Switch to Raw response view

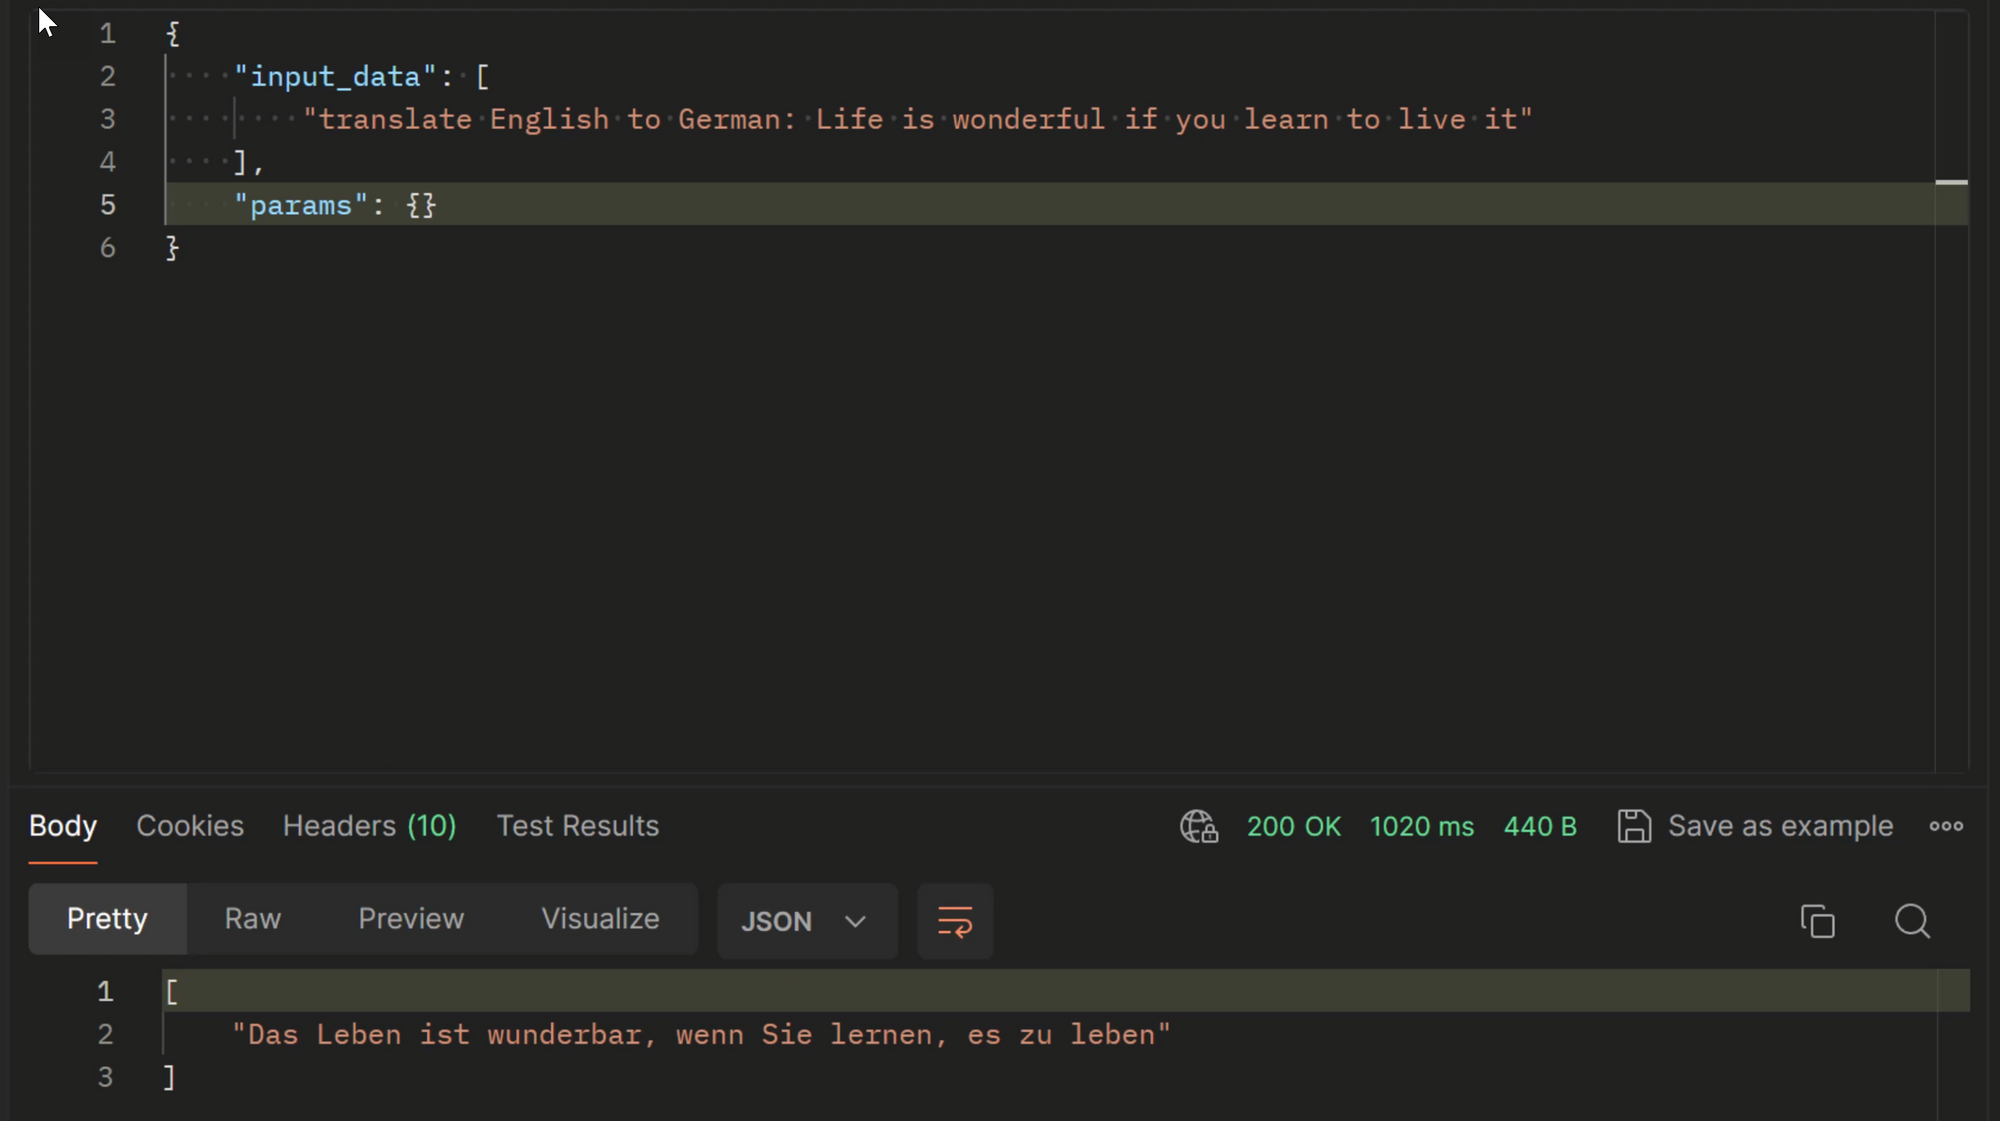click(x=252, y=918)
